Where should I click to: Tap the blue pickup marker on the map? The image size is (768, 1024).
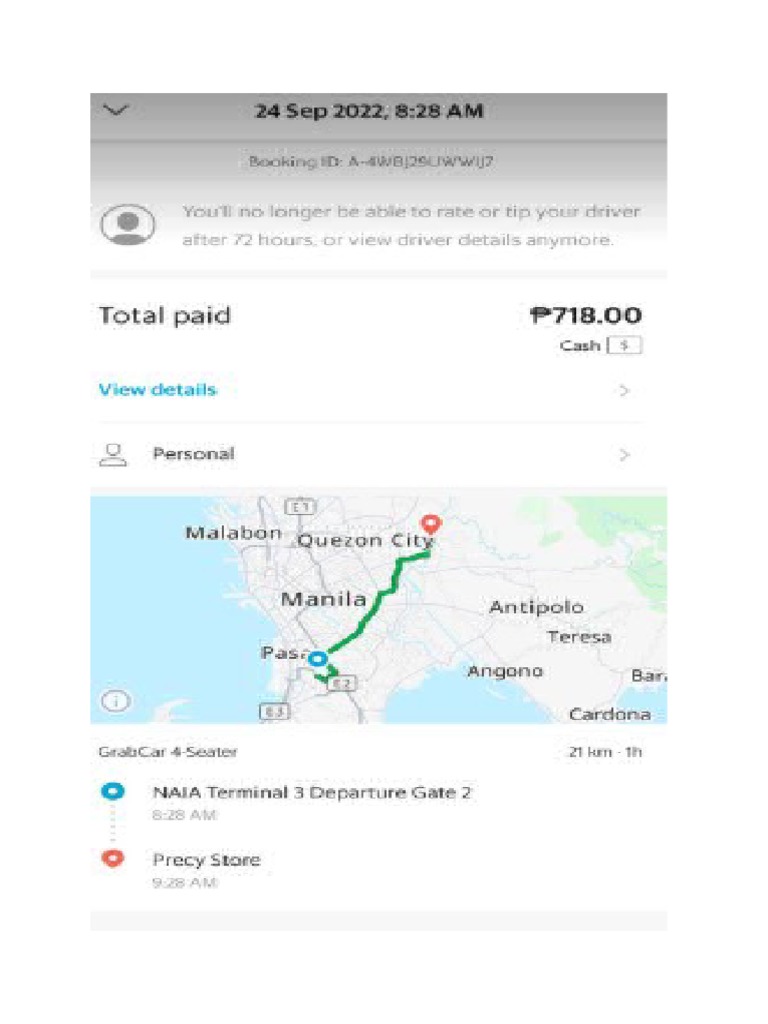(317, 659)
